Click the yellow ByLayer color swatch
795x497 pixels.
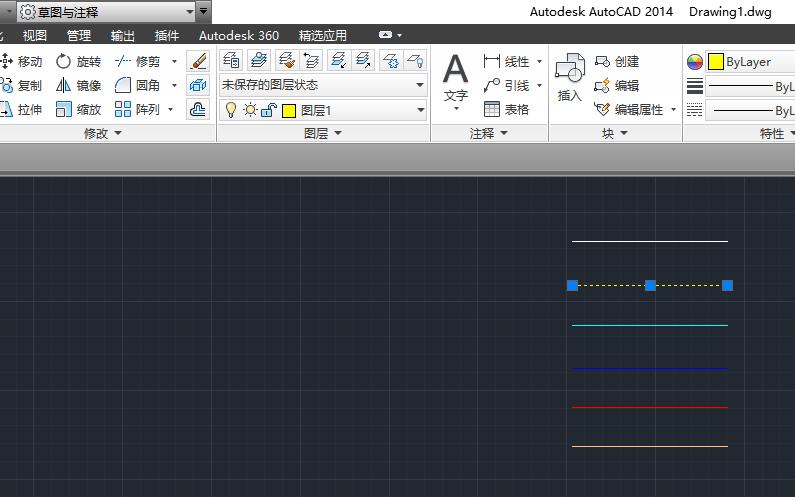[716, 62]
